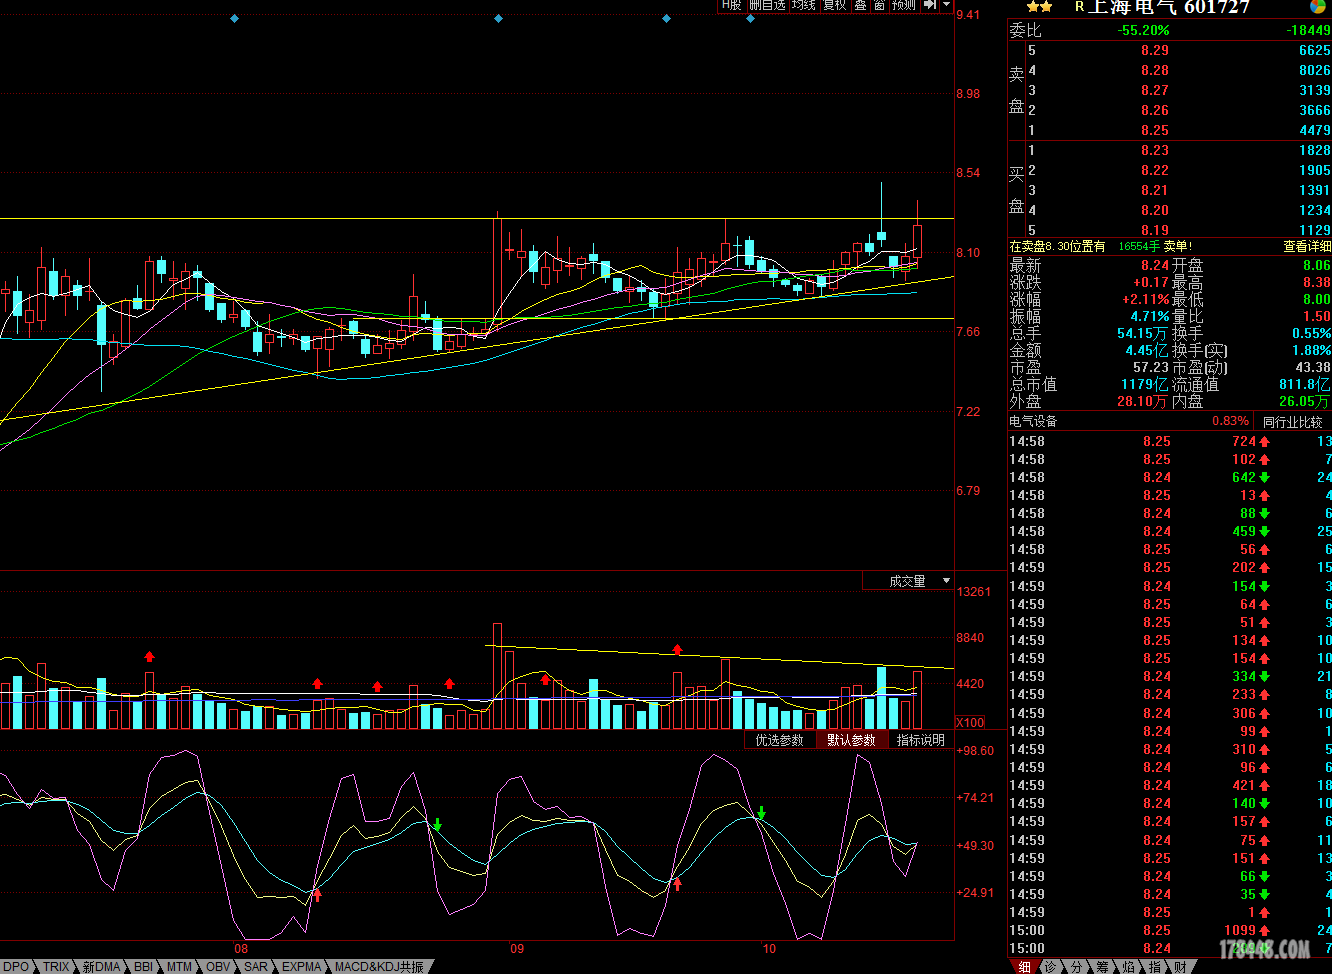
Task: Click the 窗 window button
Action: pyautogui.click(x=879, y=5)
